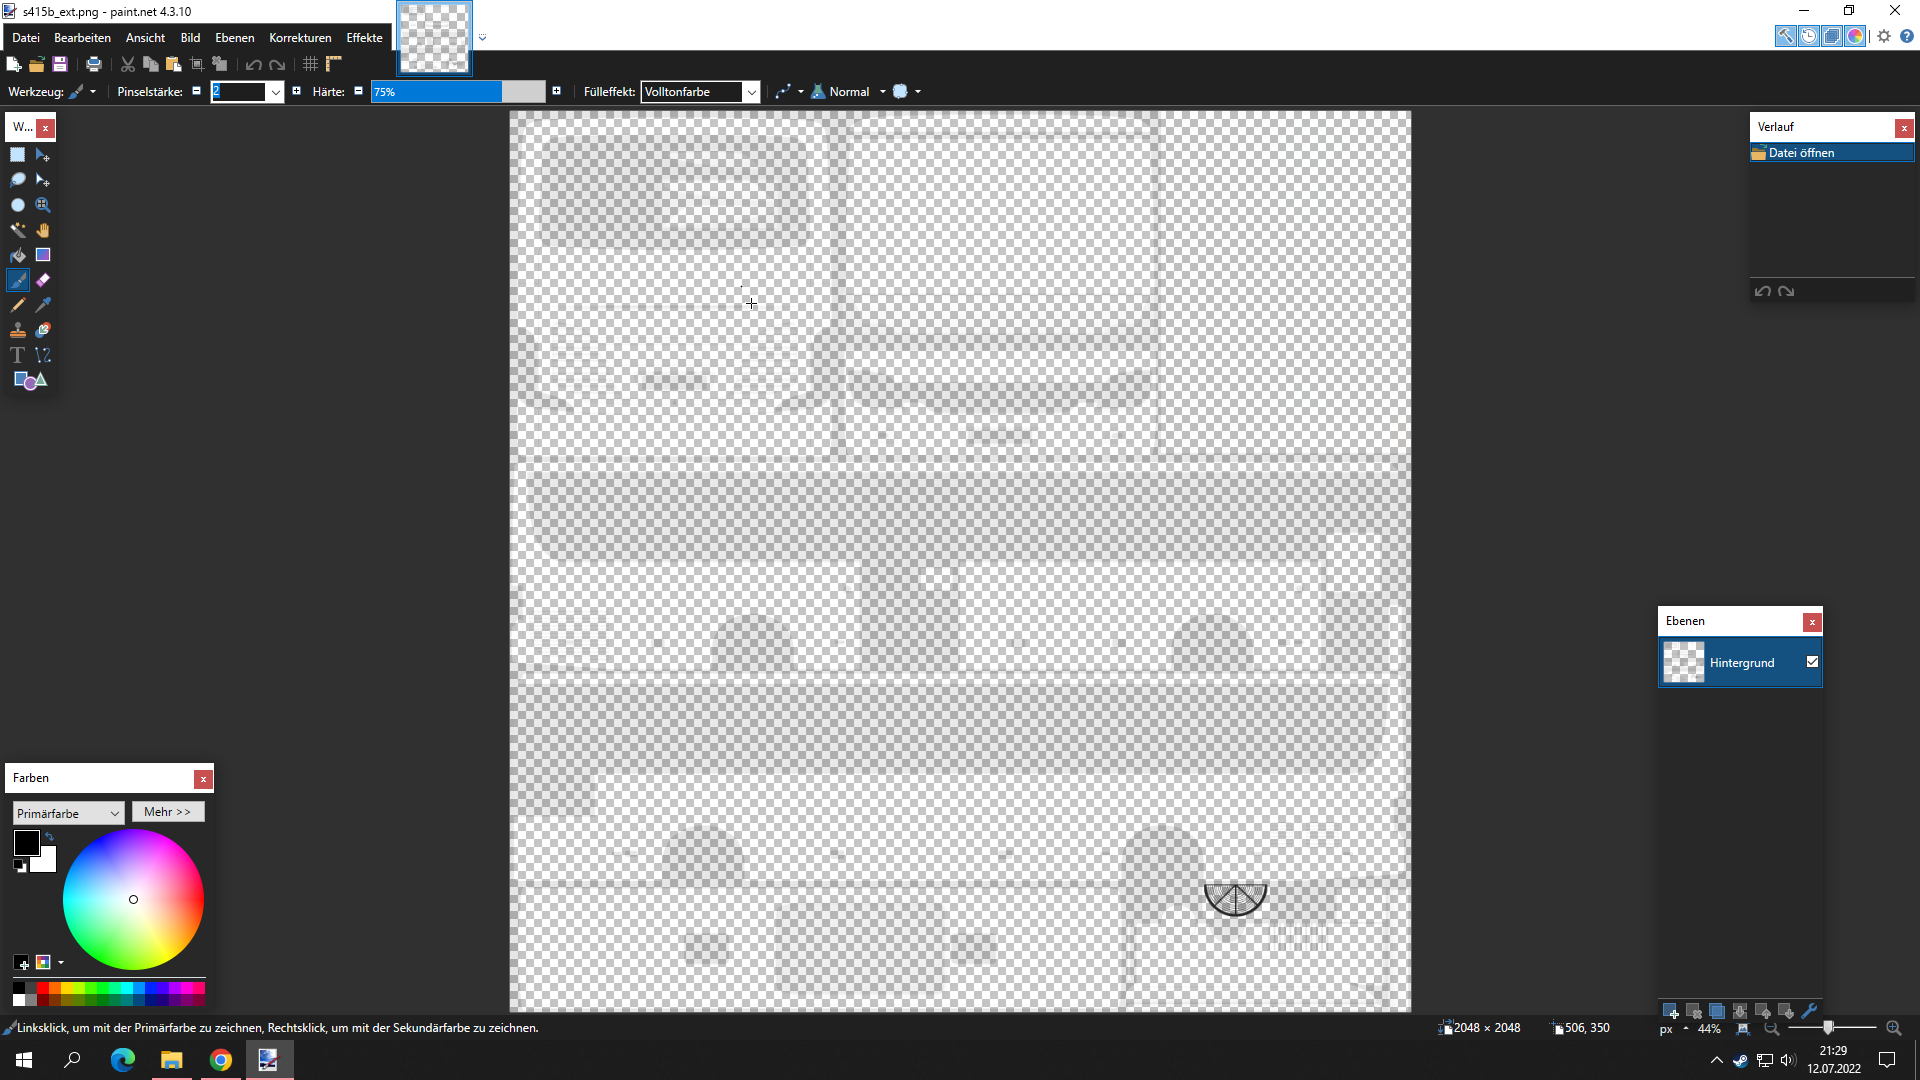Select the Gradient tool
The width and height of the screenshot is (1920, 1080).
43,255
